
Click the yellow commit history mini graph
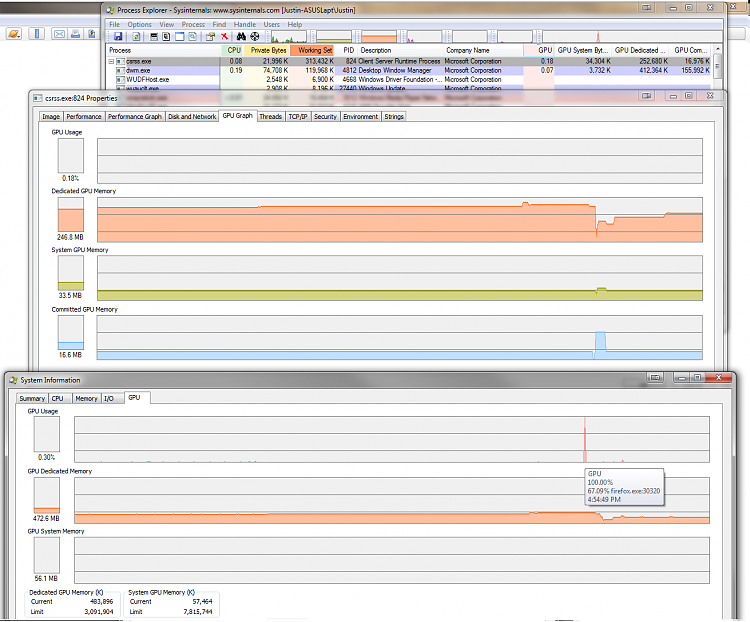tap(334, 36)
